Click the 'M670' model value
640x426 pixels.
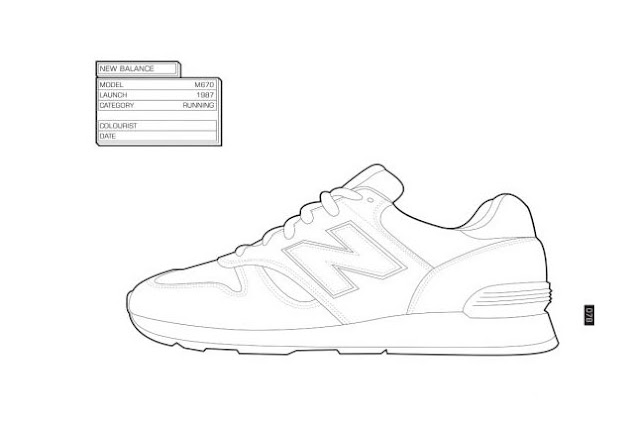pyautogui.click(x=204, y=85)
